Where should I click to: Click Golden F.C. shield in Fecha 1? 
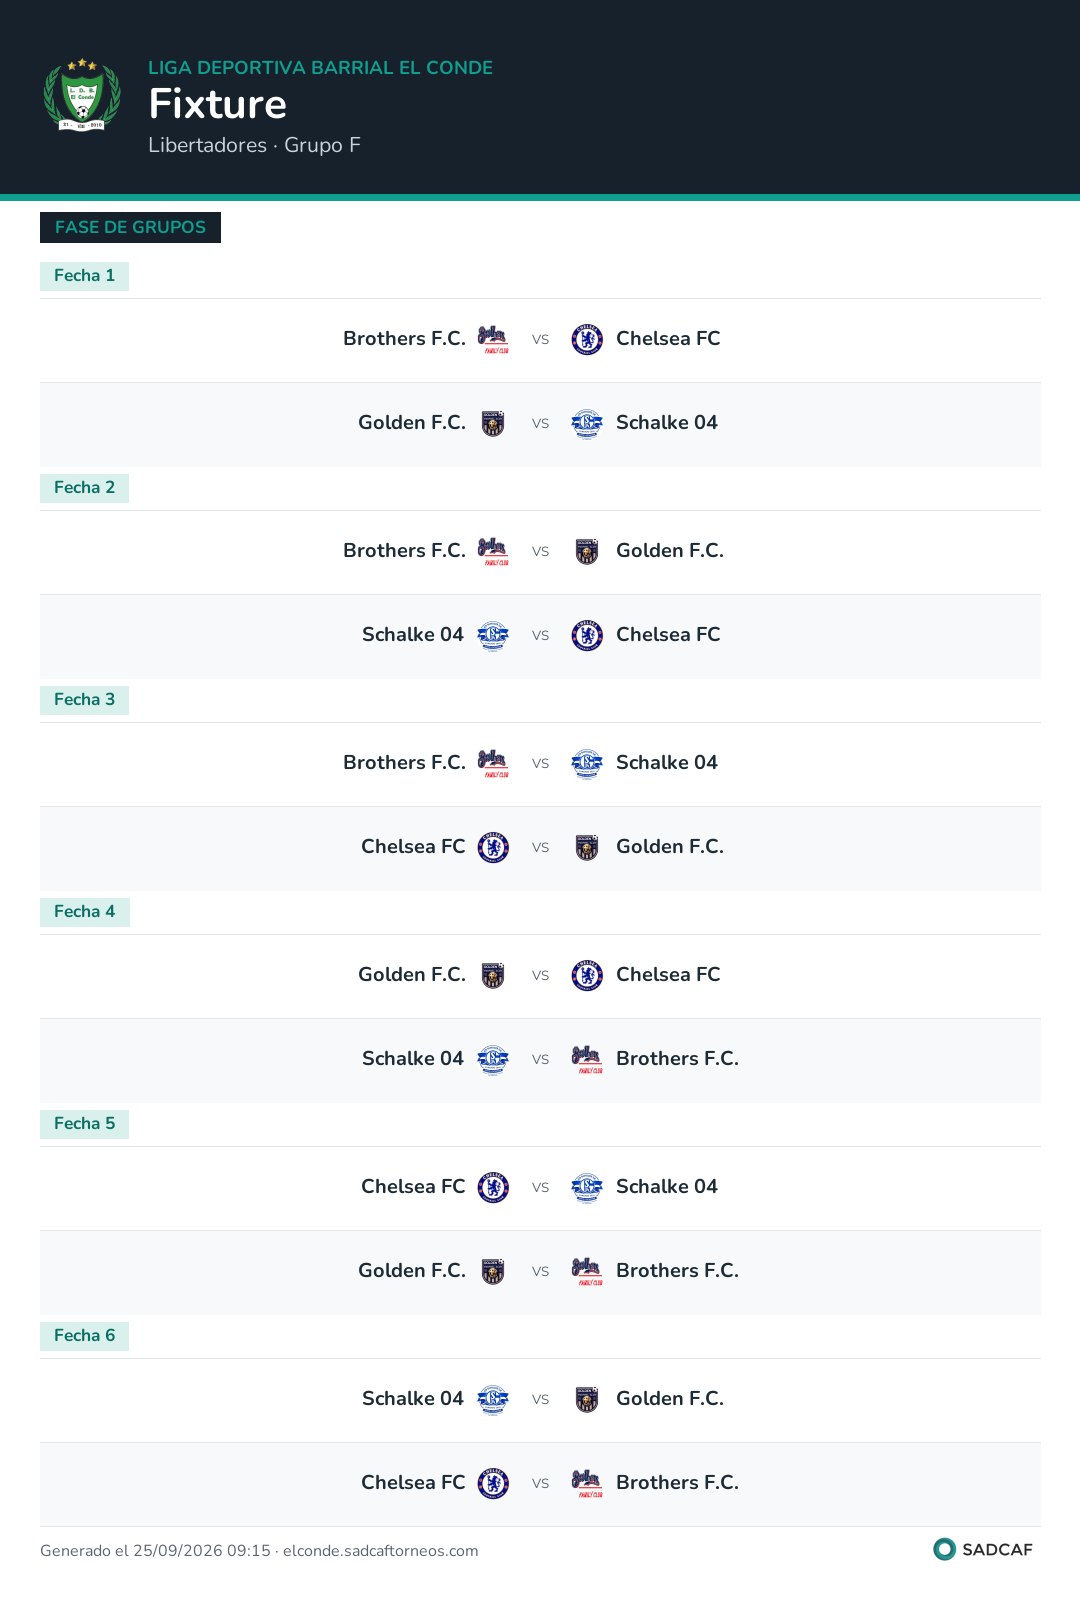[x=493, y=424]
